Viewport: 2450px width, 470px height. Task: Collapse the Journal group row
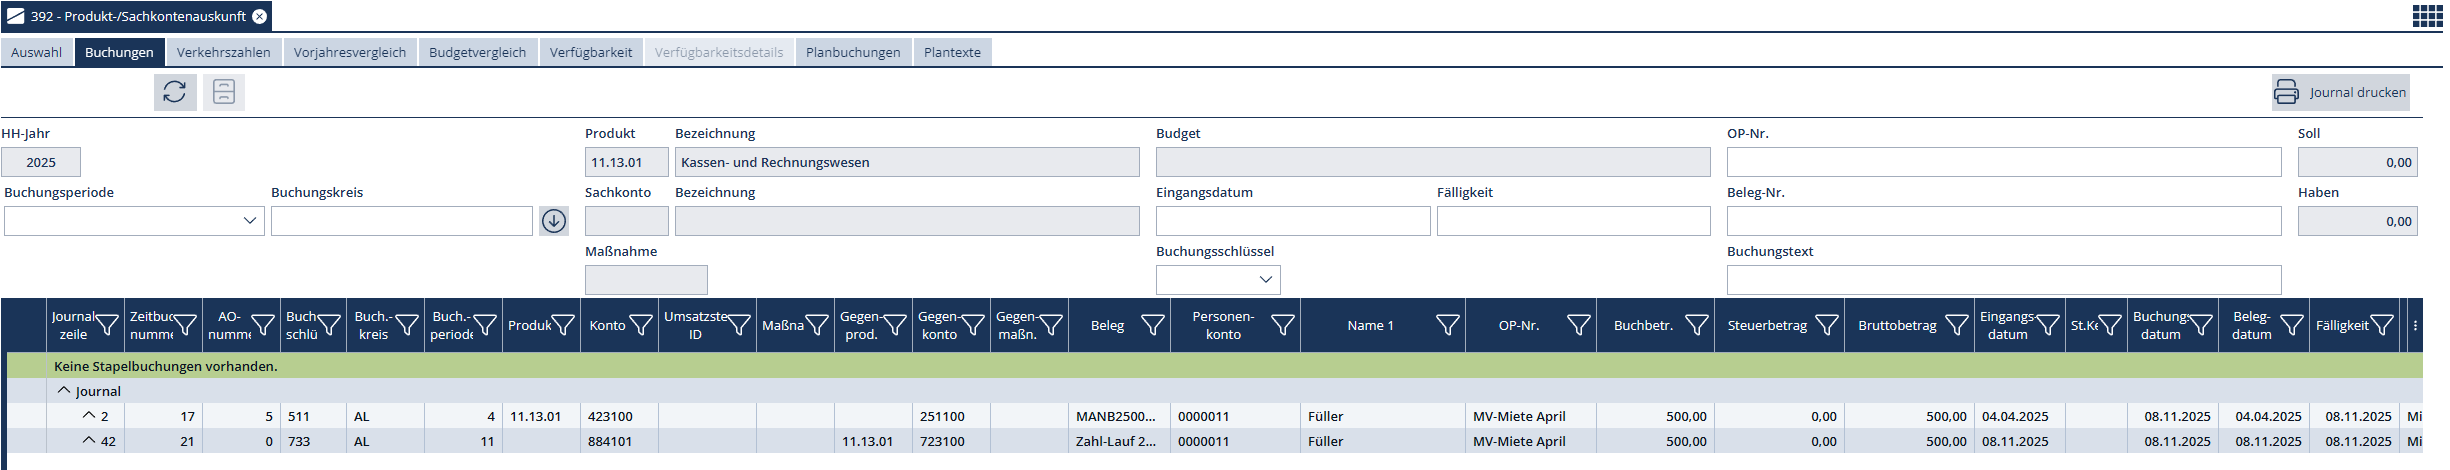64,391
